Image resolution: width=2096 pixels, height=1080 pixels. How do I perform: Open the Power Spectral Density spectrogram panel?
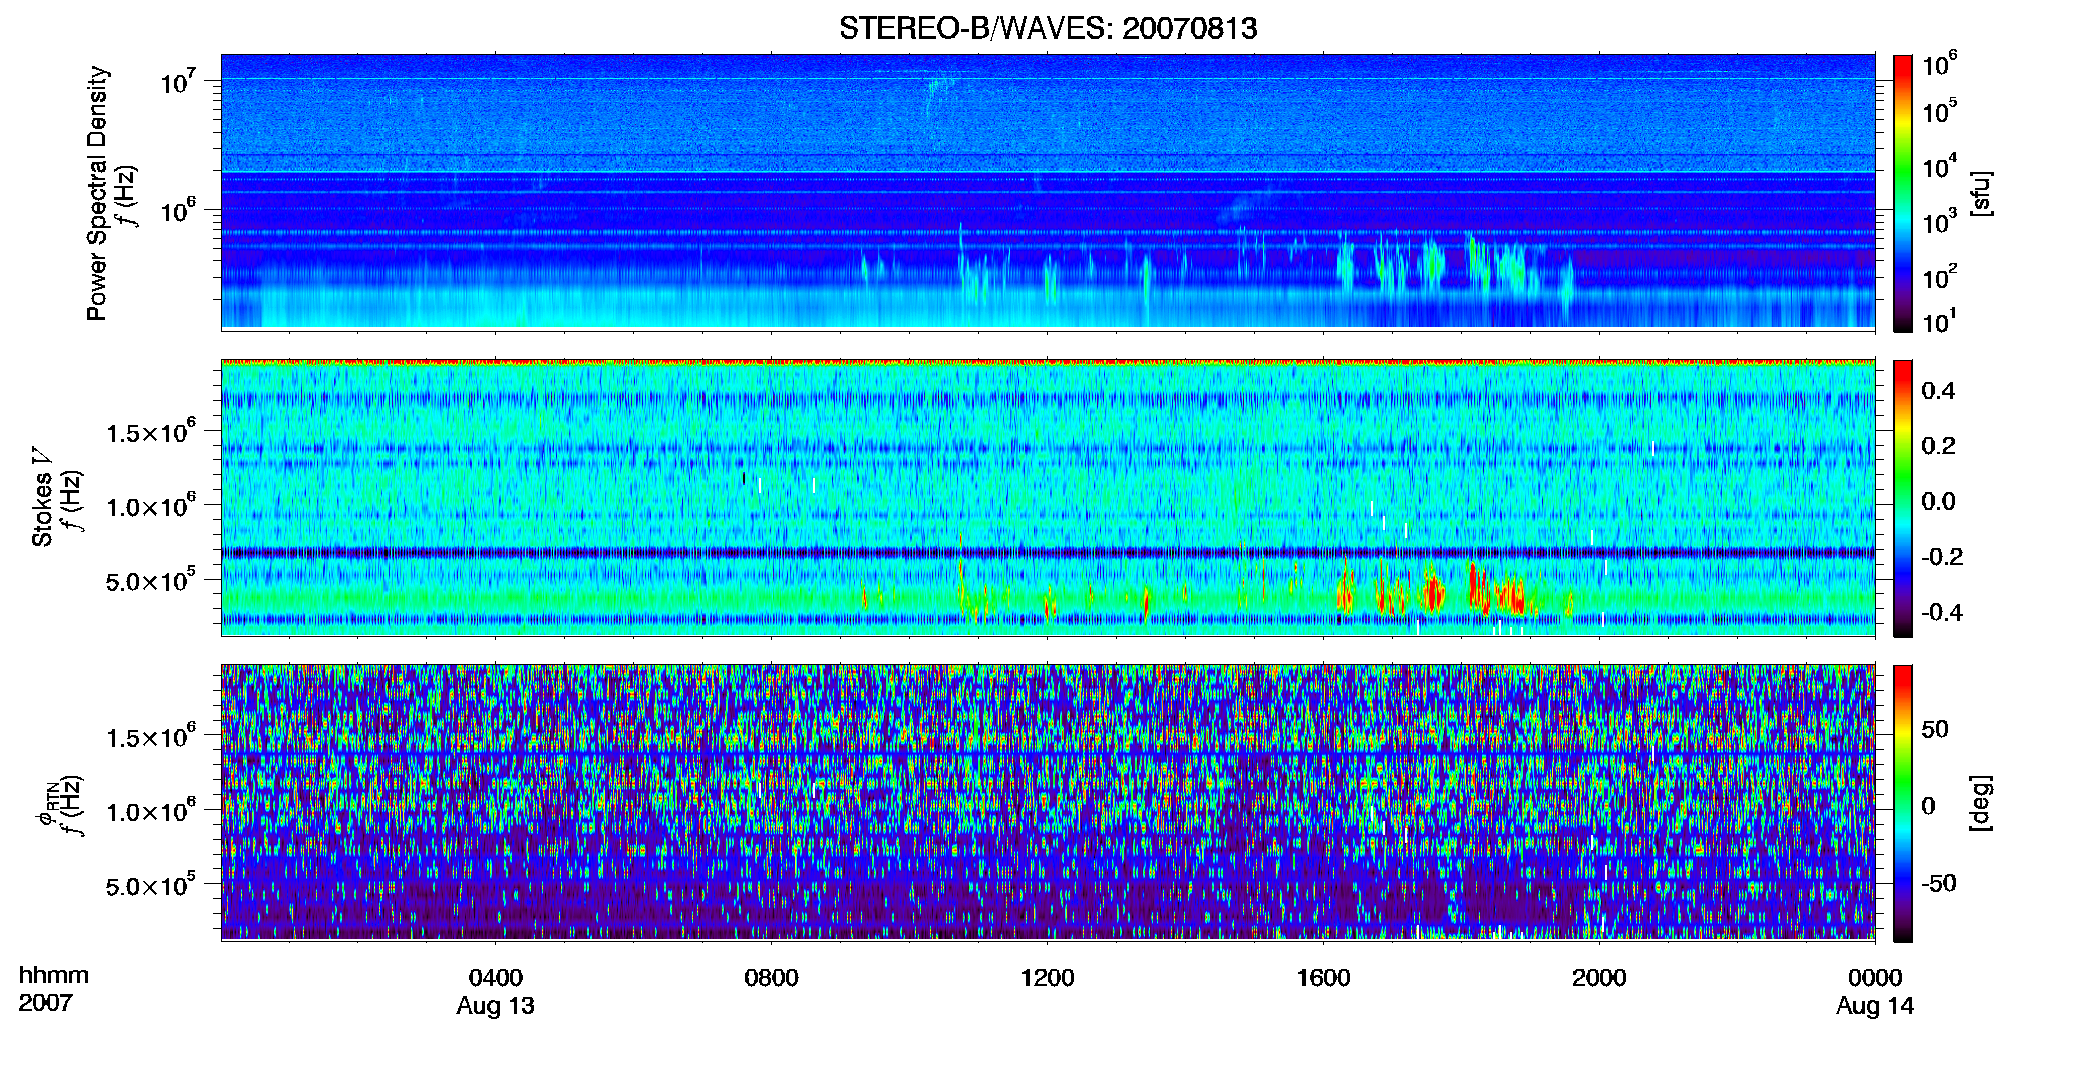point(1048,191)
